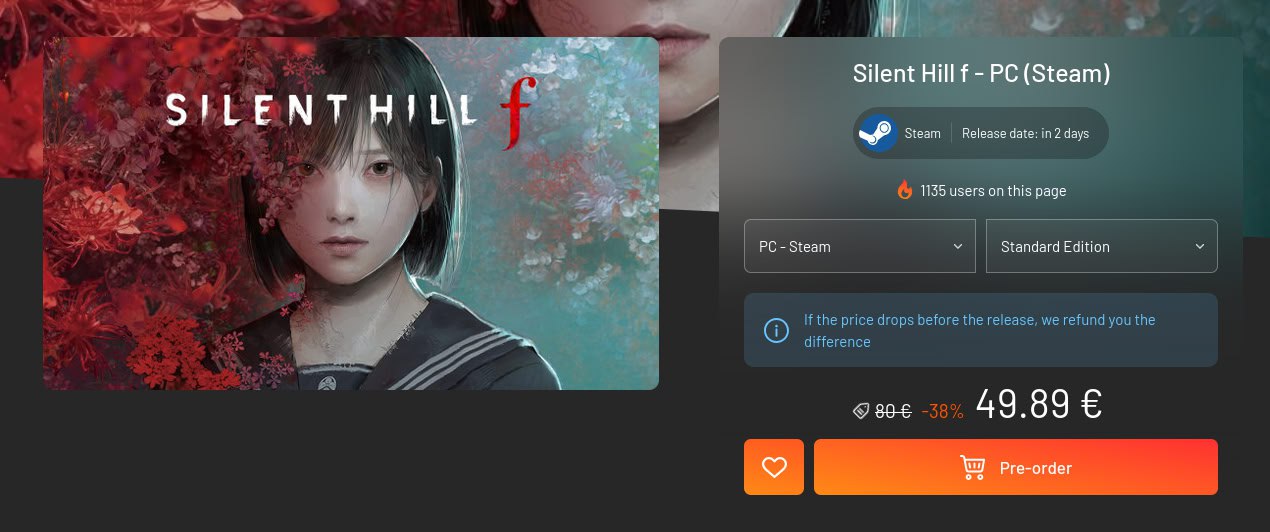This screenshot has height=532, width=1270.
Task: Select the 'Silent Hill f - PC (Steam)' title
Action: (981, 74)
